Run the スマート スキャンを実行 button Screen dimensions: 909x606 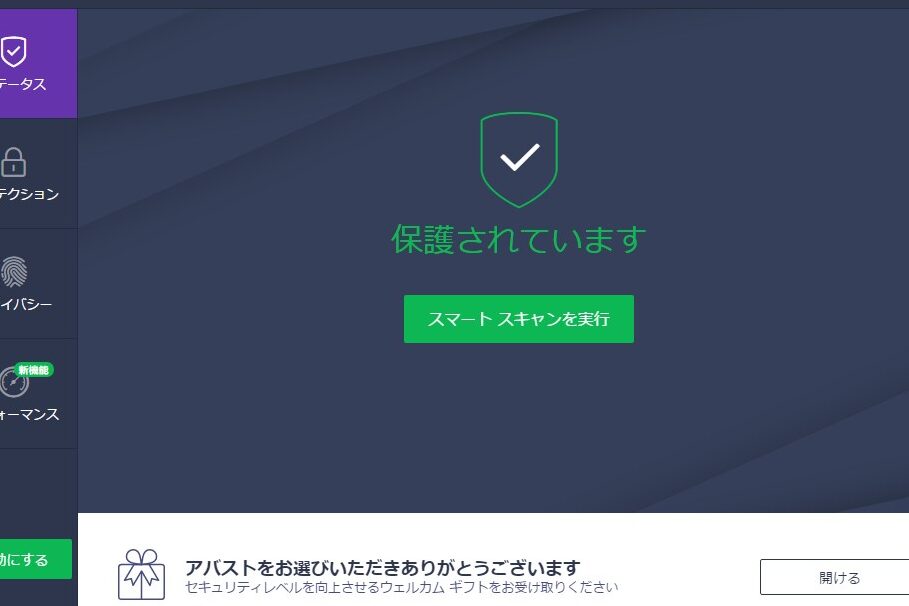point(519,319)
